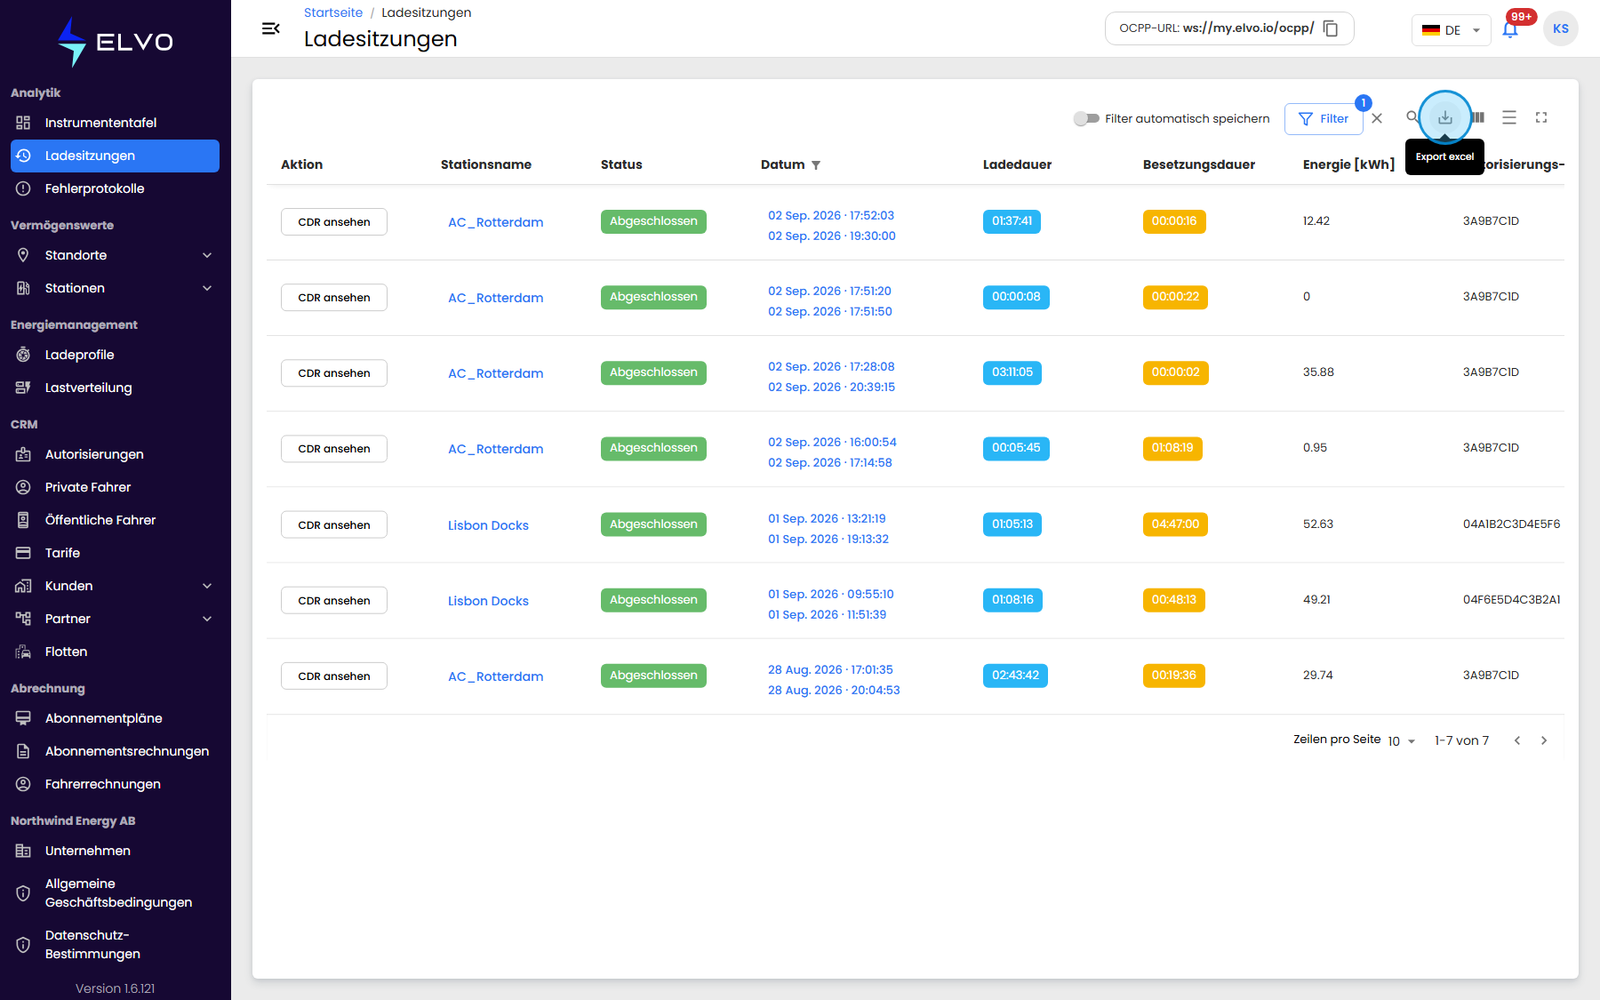Collapse the sidebar with hamburger icon
The image size is (1600, 1000).
[x=270, y=28]
